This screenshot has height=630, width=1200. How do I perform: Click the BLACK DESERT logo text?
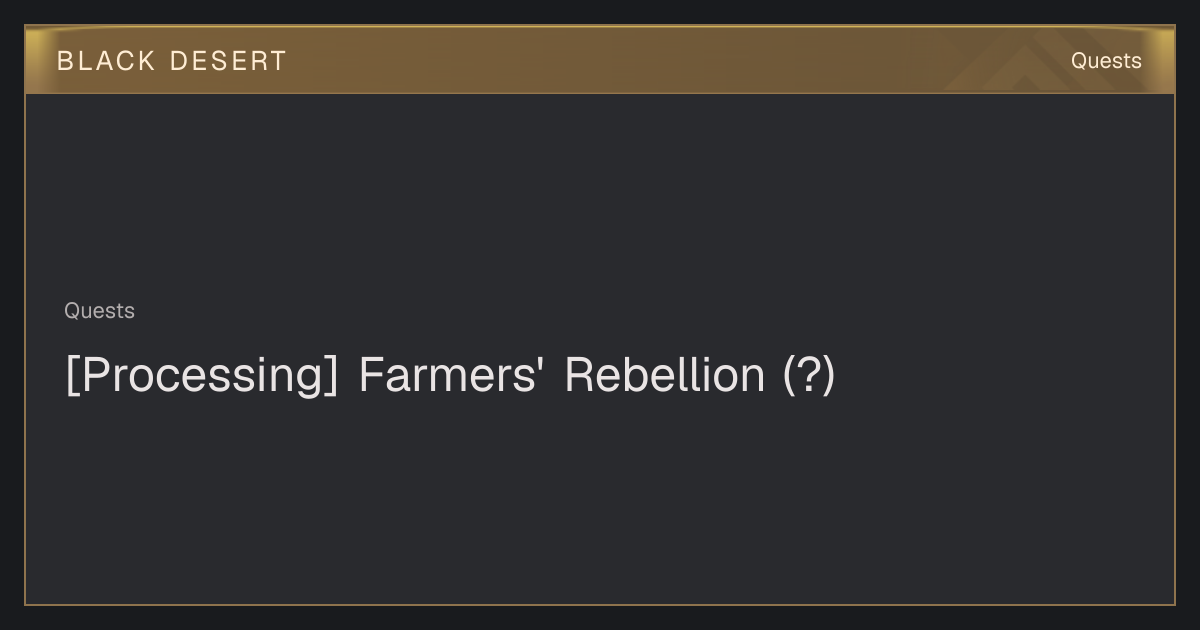point(172,61)
